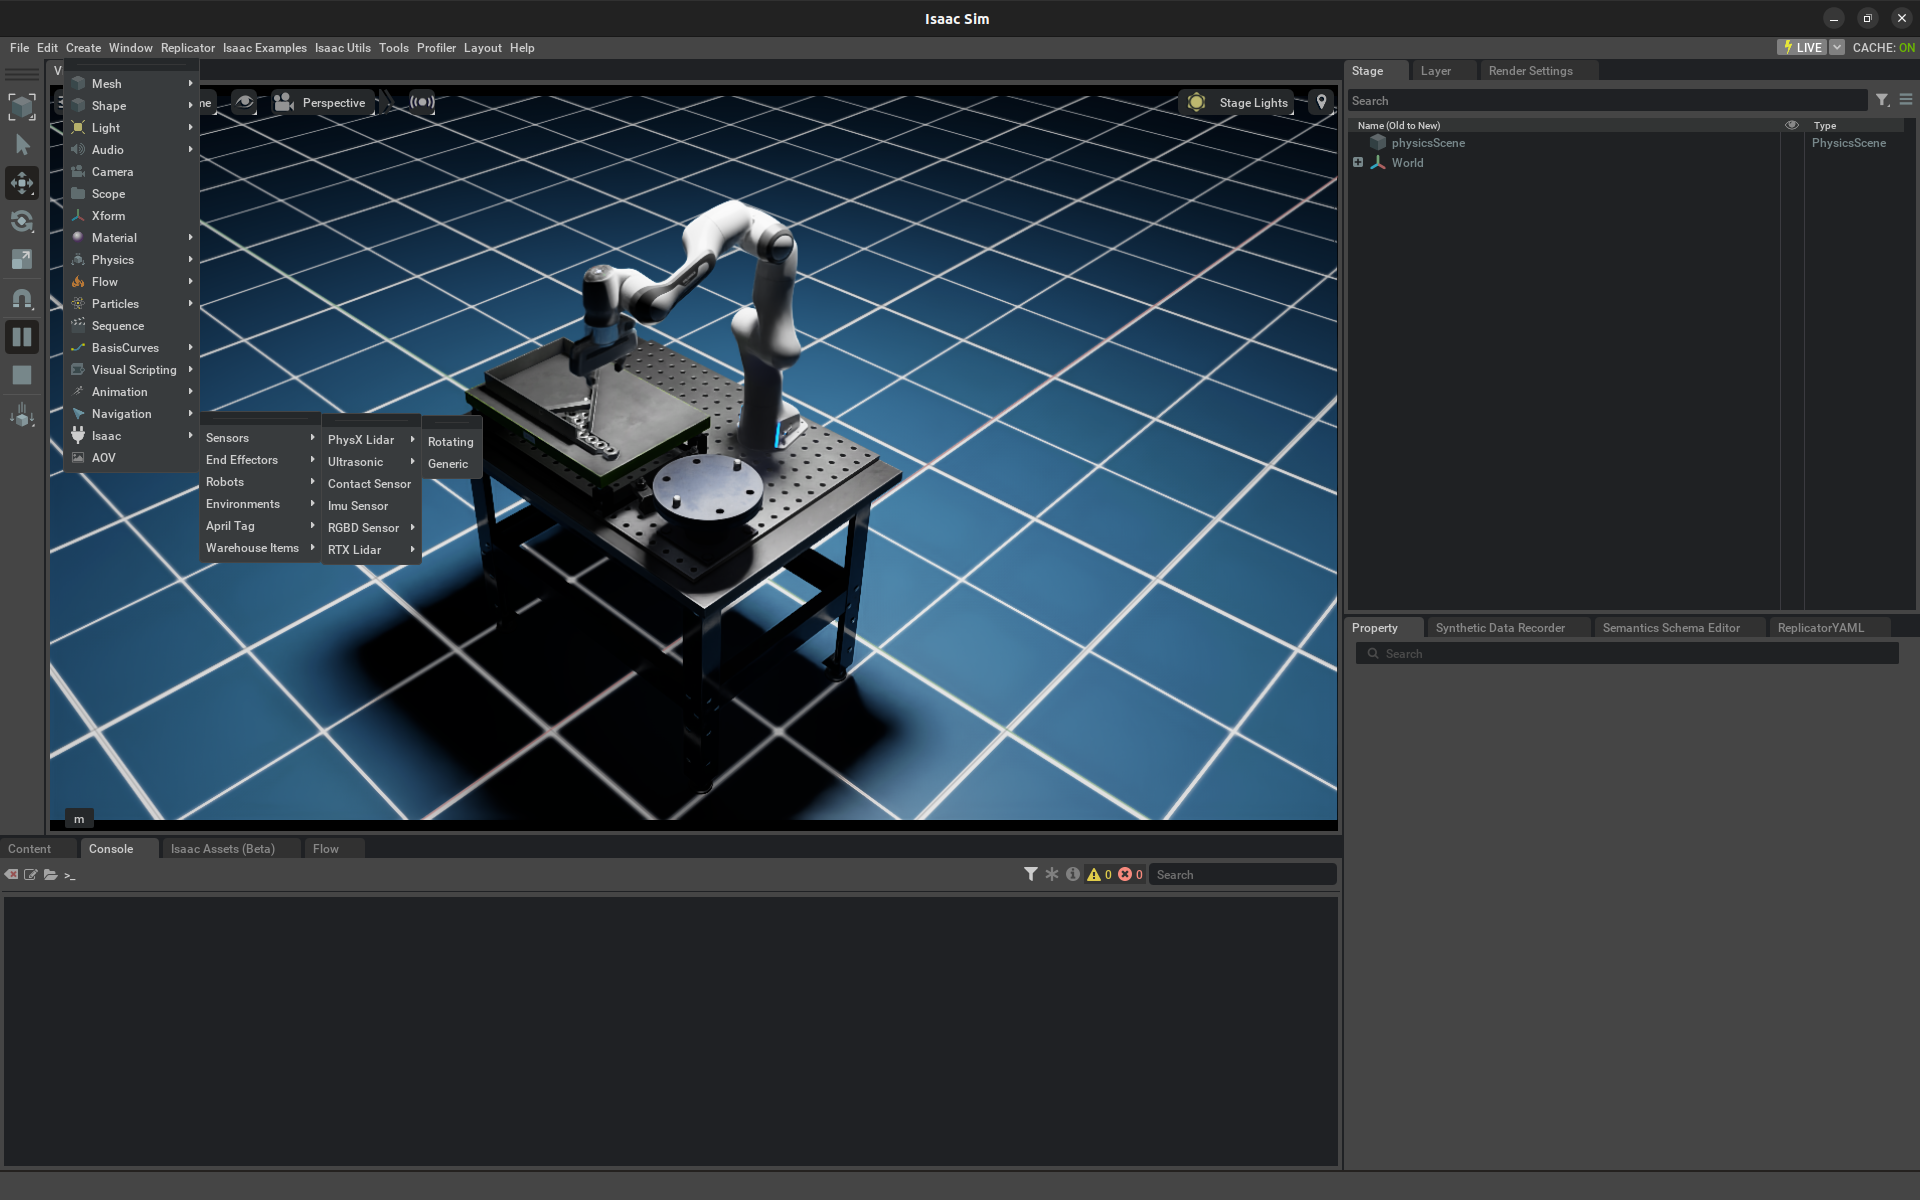Click the selection mode cube icon

(x=22, y=107)
